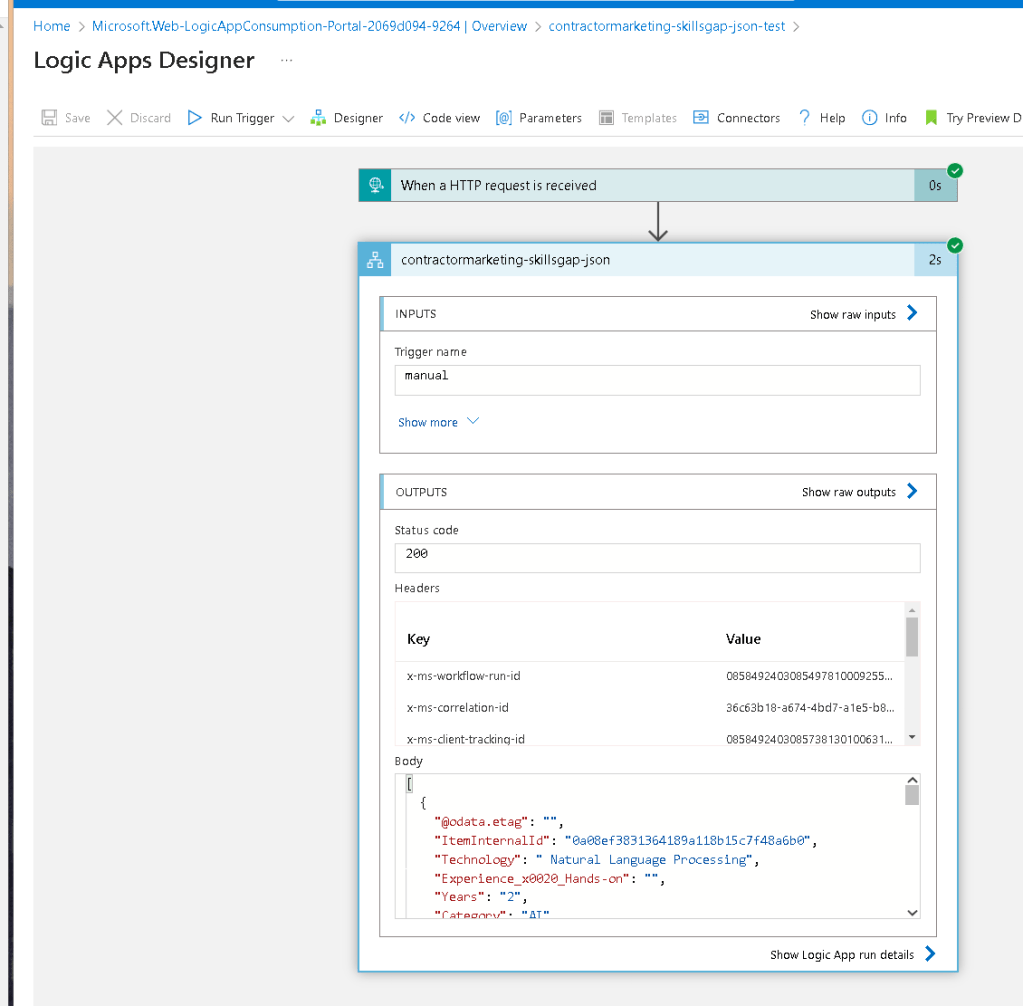Click the Code view brackets icon

[407, 117]
